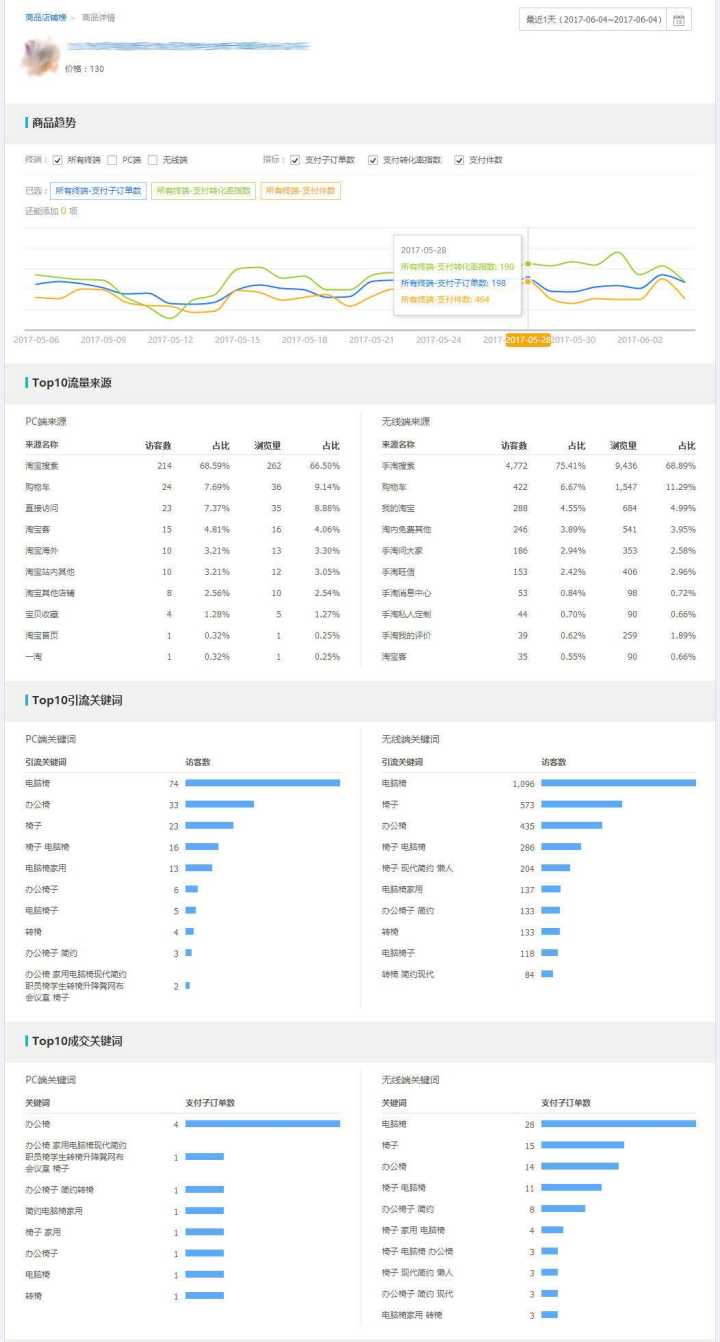
Task: Click the 4,772 visitor count value
Action: click(516, 466)
